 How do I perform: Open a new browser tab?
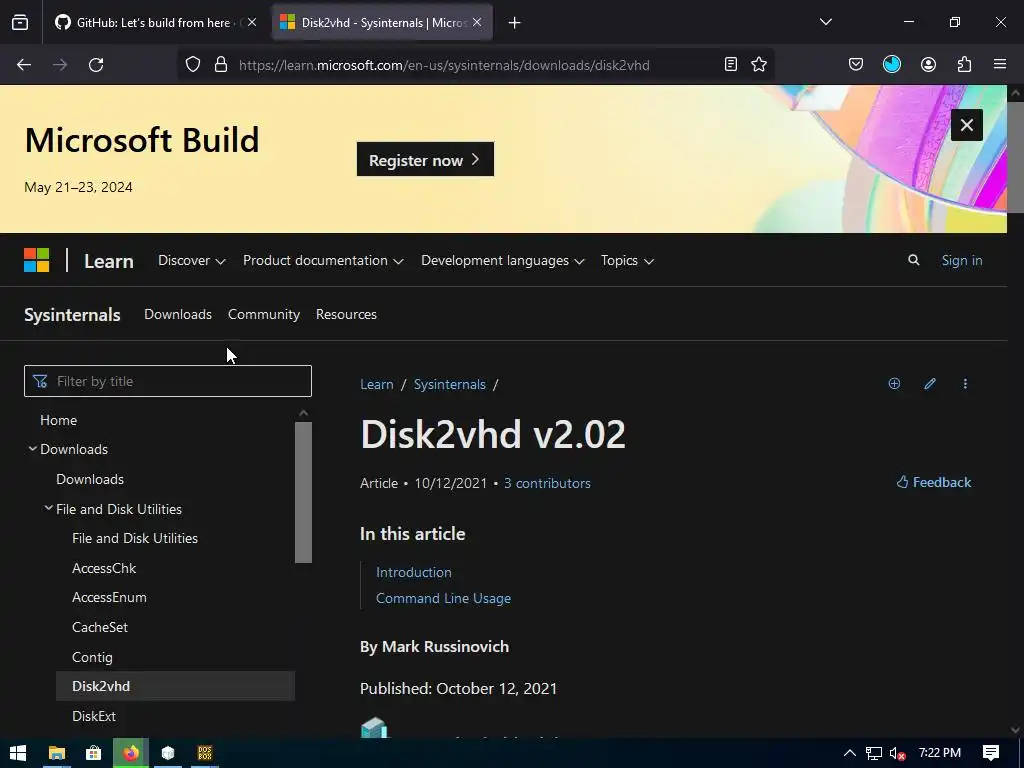[x=515, y=23]
